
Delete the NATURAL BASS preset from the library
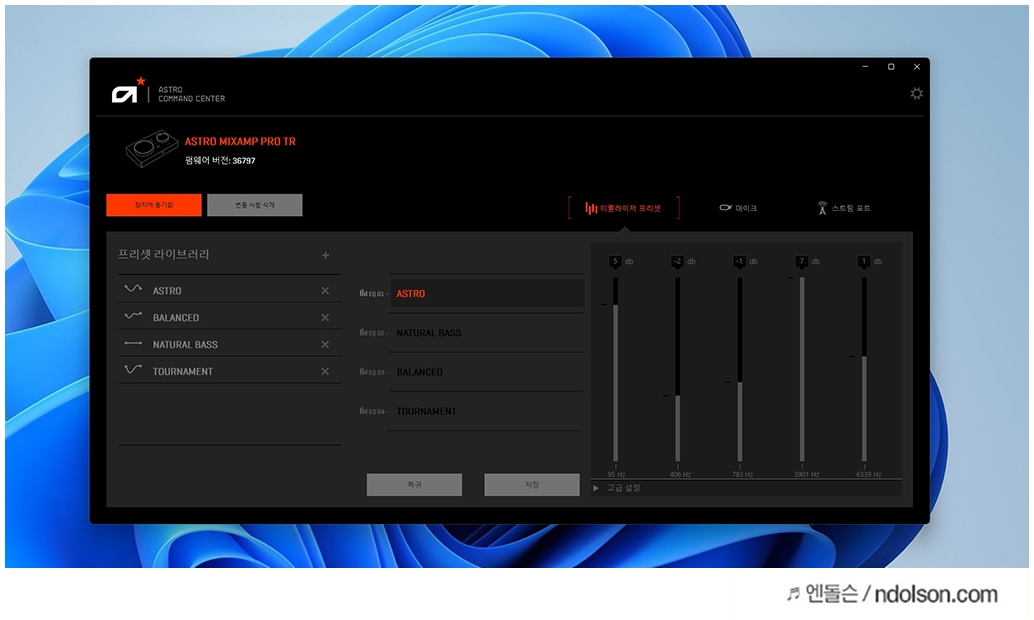click(x=325, y=344)
